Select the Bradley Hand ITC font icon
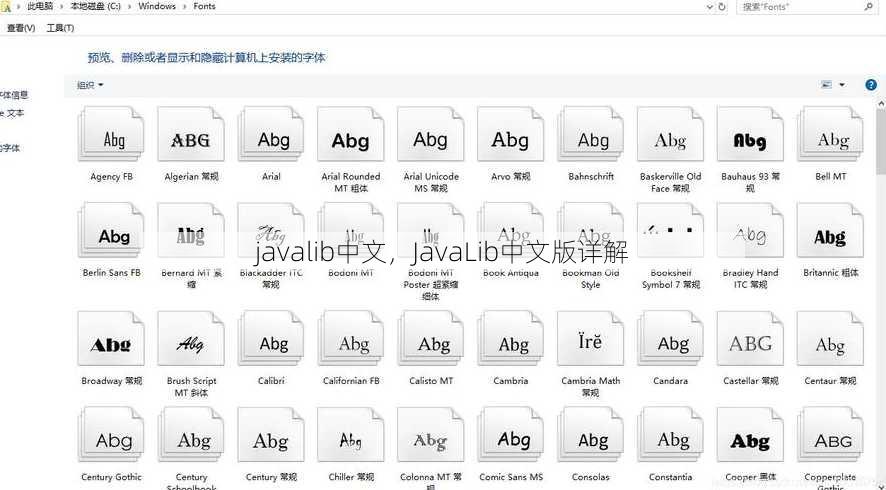 coord(750,231)
